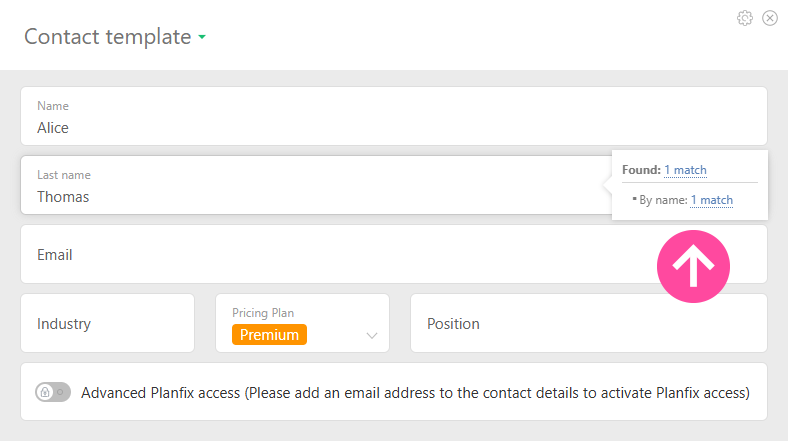Image resolution: width=788 pixels, height=441 pixels.
Task: Click the Advanced Planfix access label text
Action: [x=415, y=393]
